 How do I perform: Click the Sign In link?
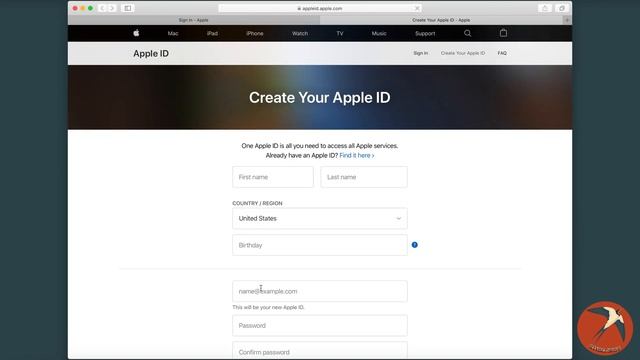tap(420, 53)
